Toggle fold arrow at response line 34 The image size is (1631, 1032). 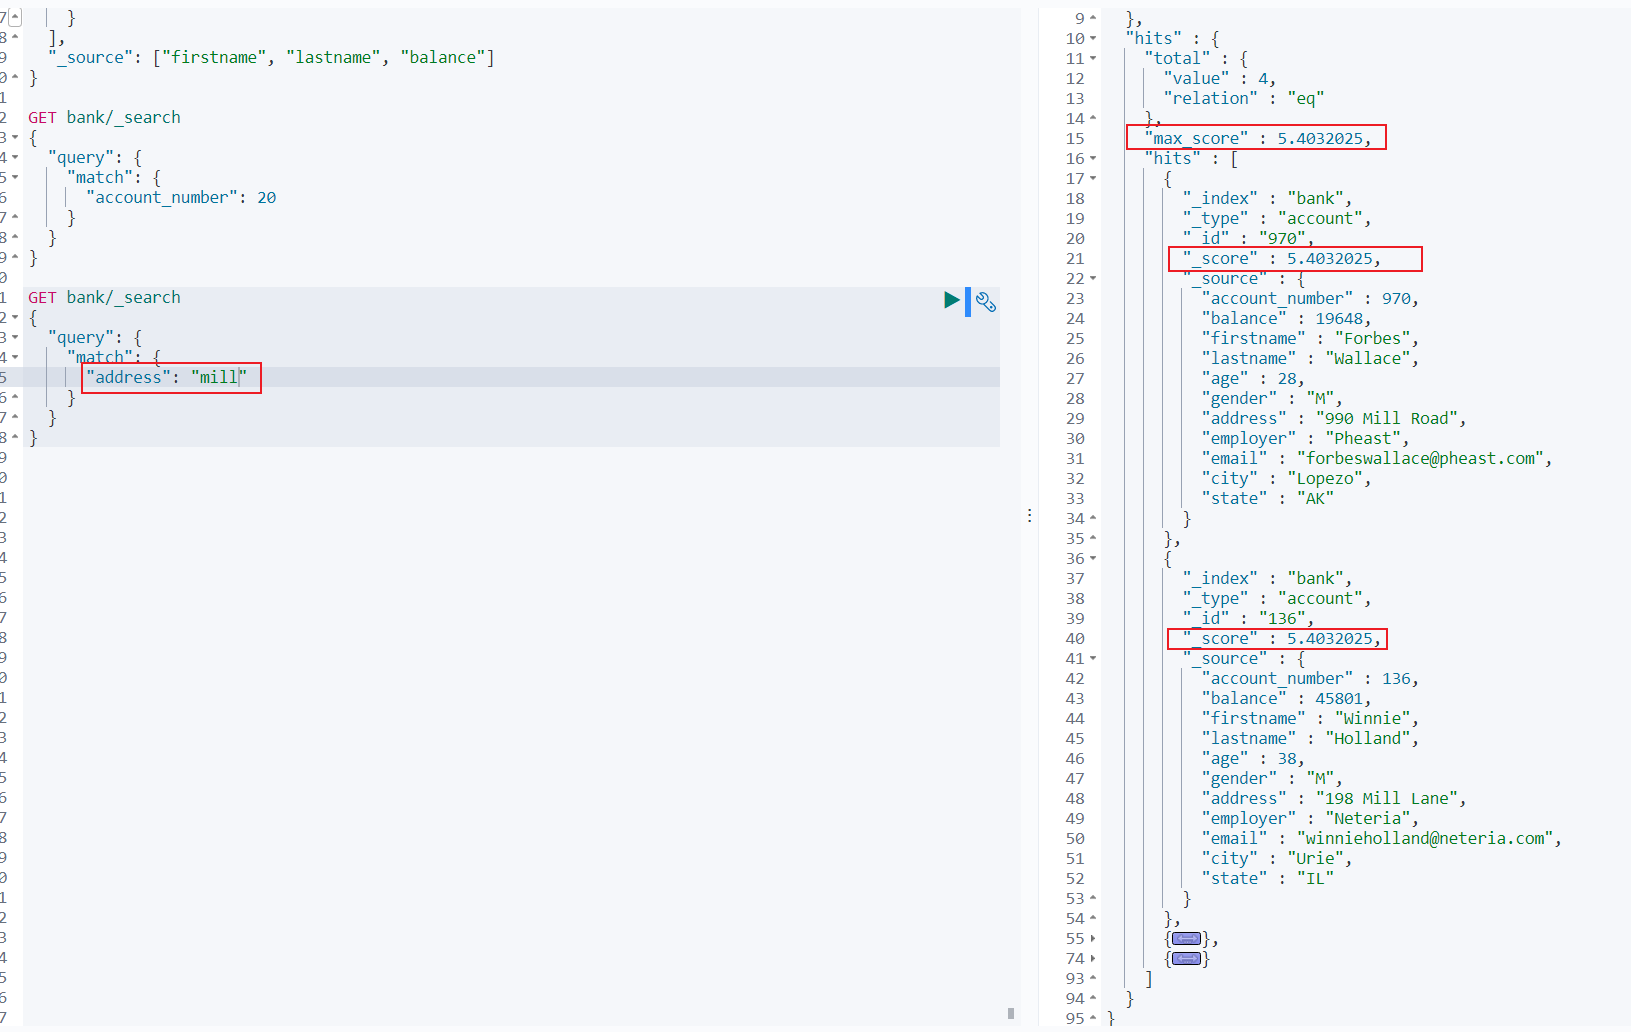click(1093, 518)
